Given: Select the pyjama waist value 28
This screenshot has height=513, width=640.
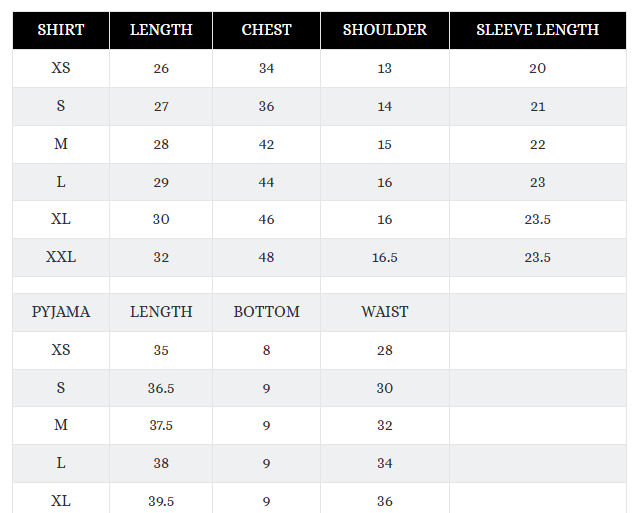Looking at the screenshot, I should (384, 350).
